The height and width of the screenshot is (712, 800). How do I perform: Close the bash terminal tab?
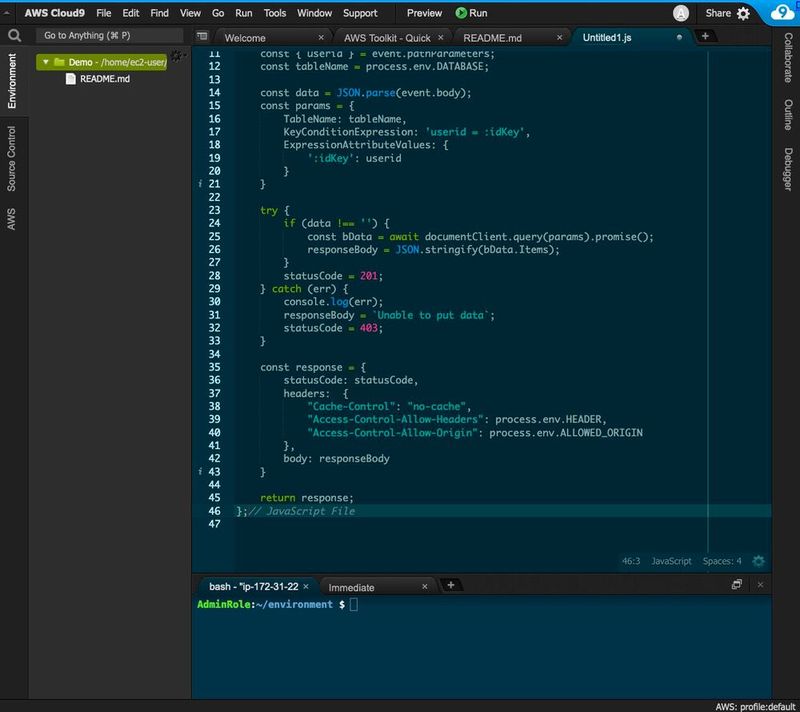[x=306, y=587]
